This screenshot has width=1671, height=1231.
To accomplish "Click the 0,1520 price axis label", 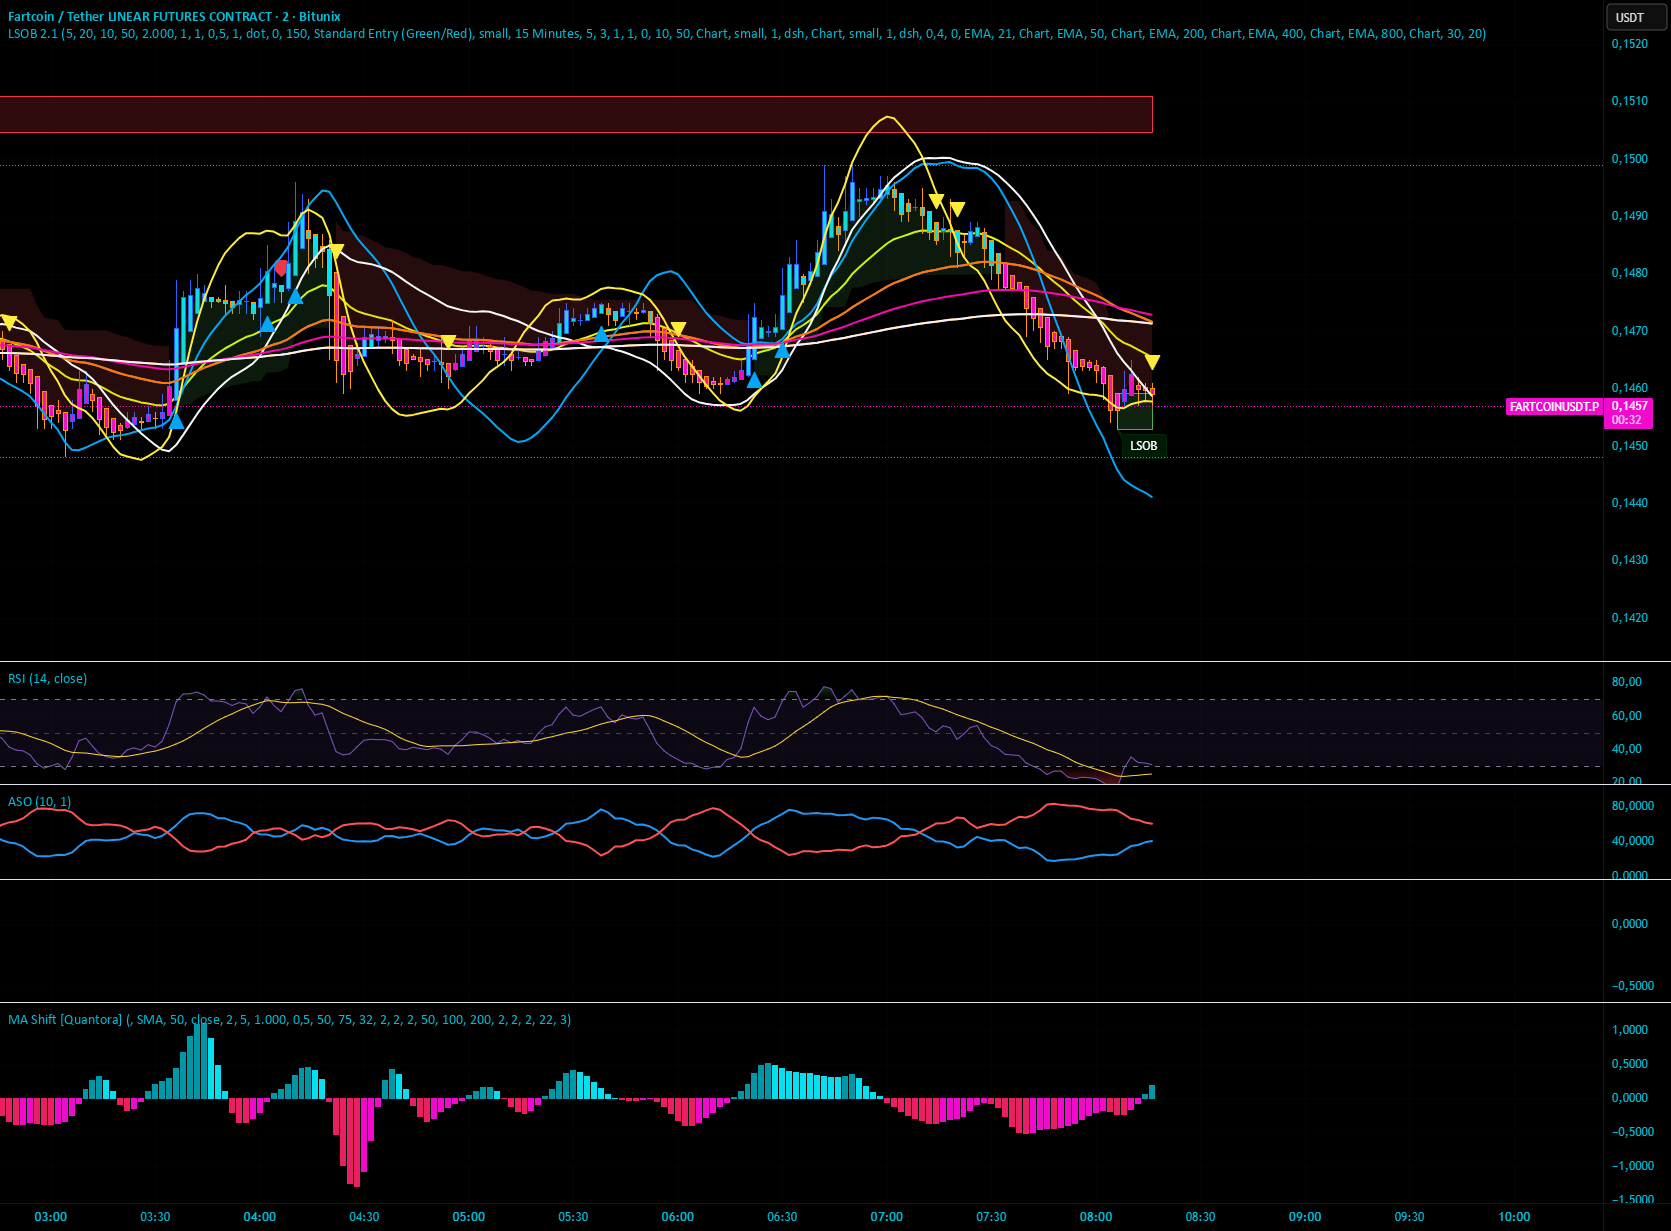I will point(1629,44).
